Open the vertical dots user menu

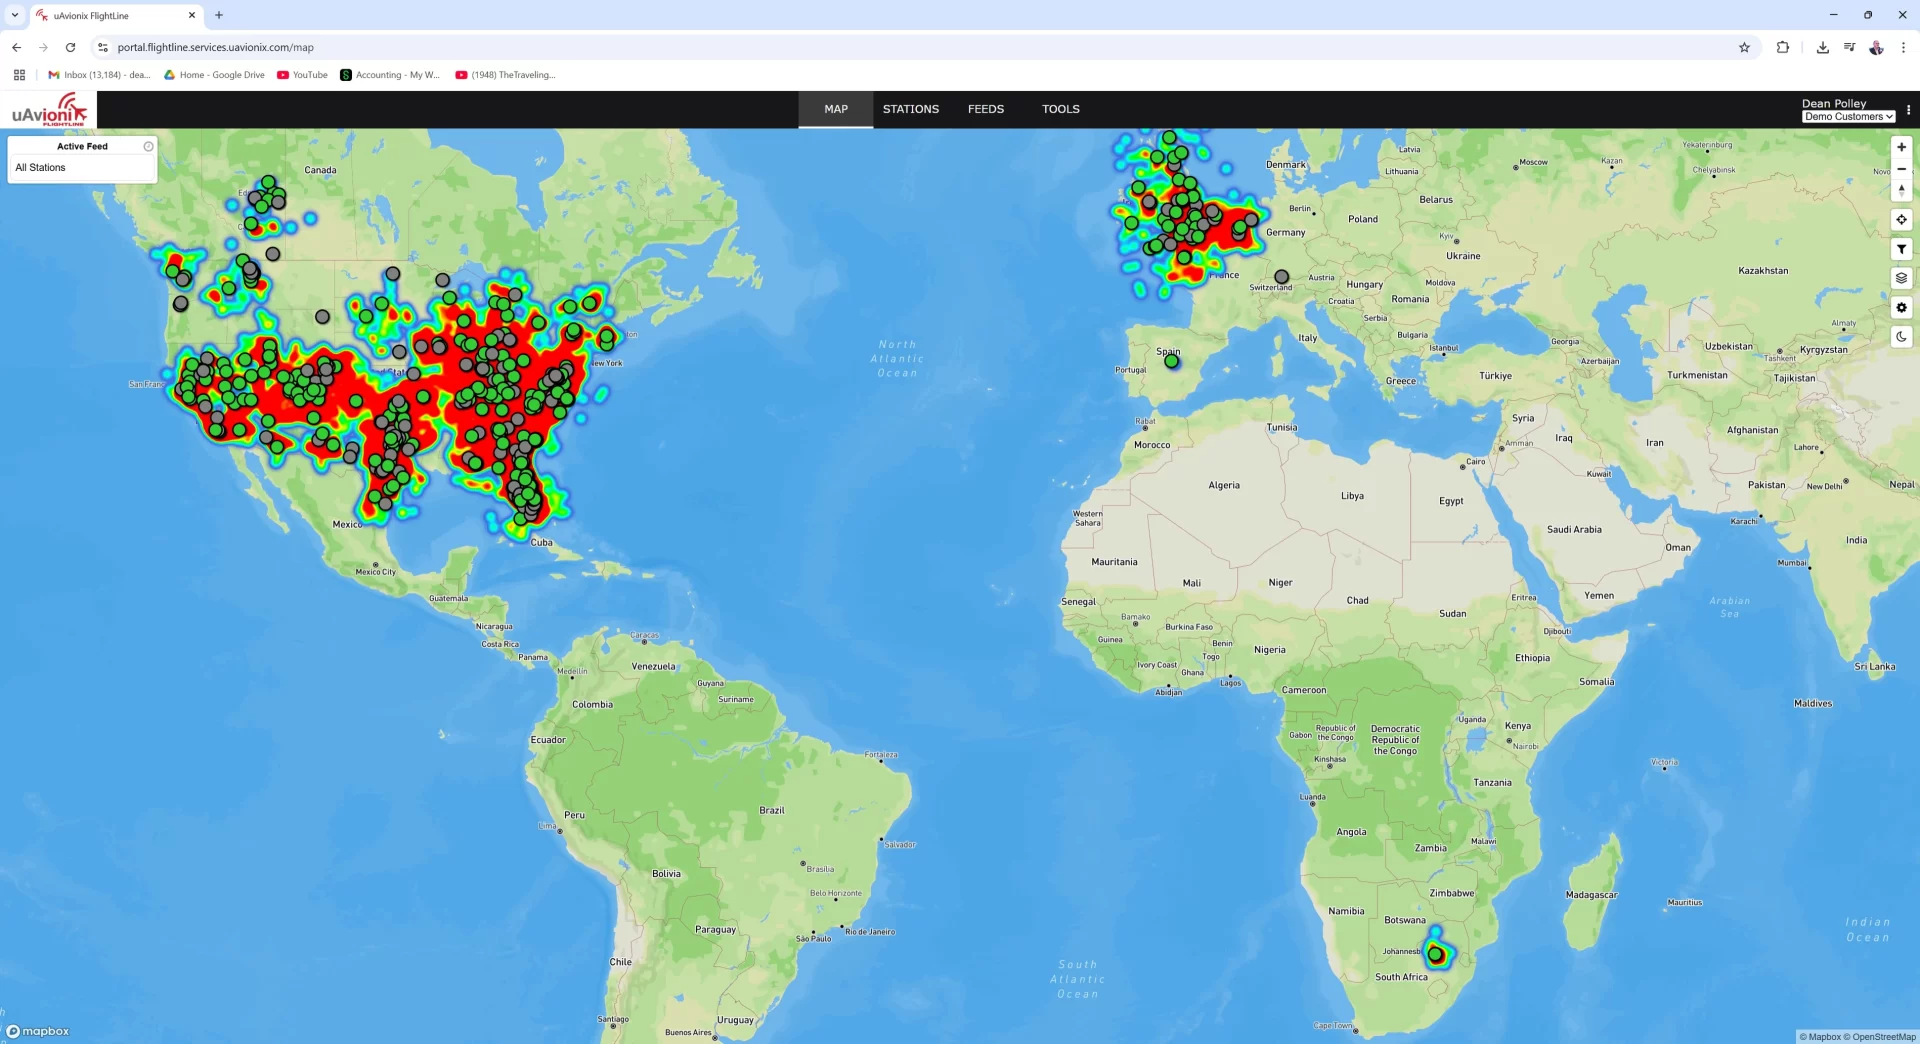[1908, 110]
